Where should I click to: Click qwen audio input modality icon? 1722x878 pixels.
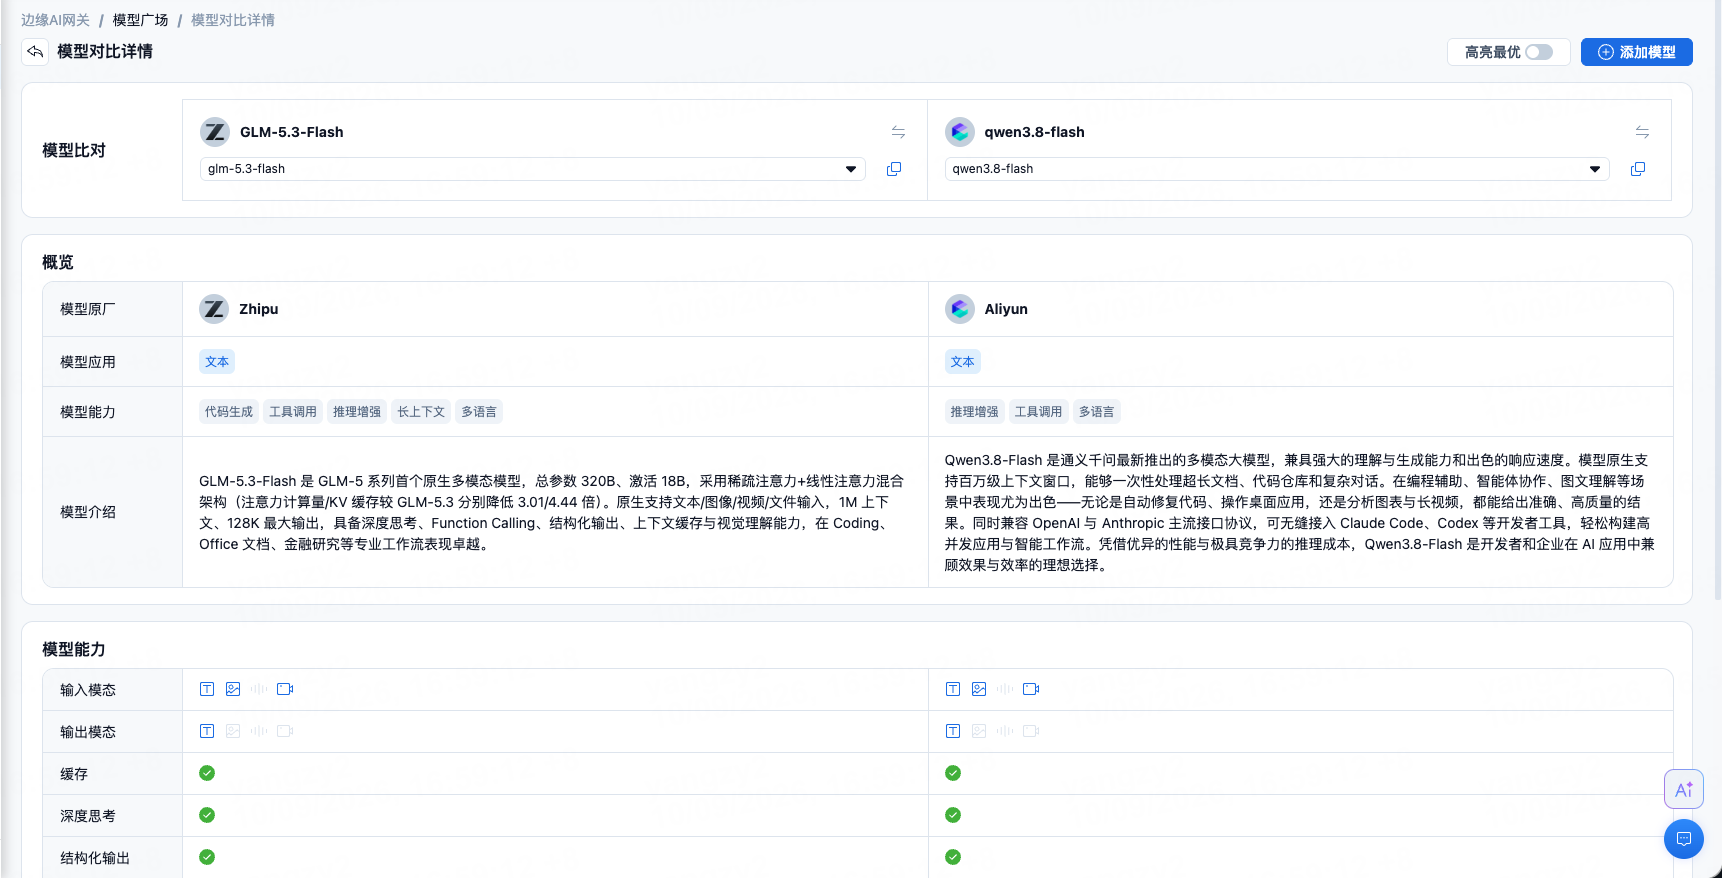click(x=1005, y=689)
